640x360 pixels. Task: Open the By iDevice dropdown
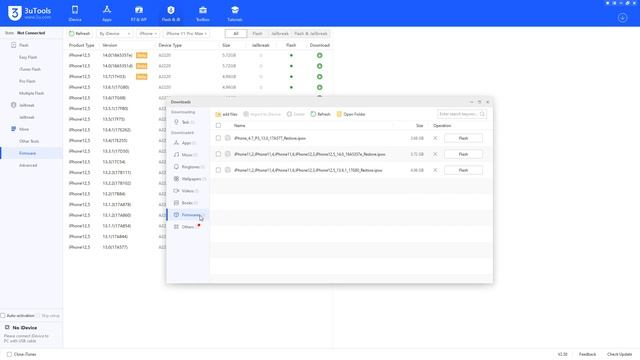click(x=115, y=33)
